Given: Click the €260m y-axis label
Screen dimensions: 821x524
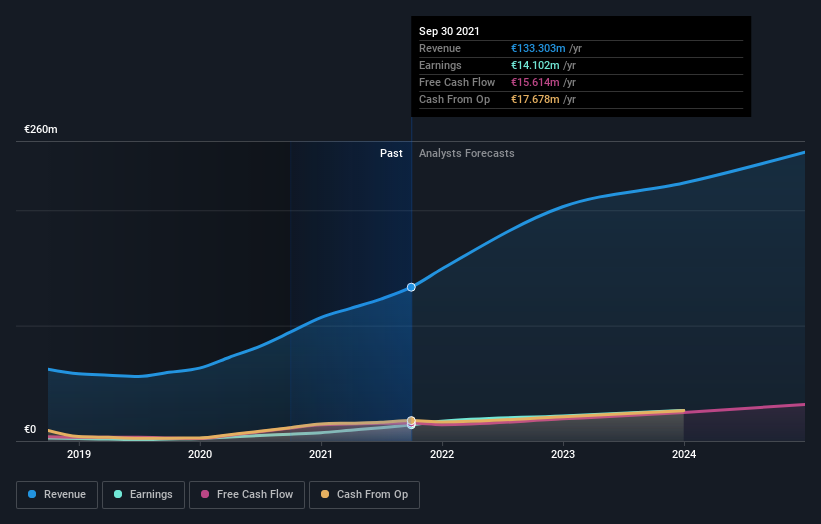Looking at the screenshot, I should [x=41, y=129].
